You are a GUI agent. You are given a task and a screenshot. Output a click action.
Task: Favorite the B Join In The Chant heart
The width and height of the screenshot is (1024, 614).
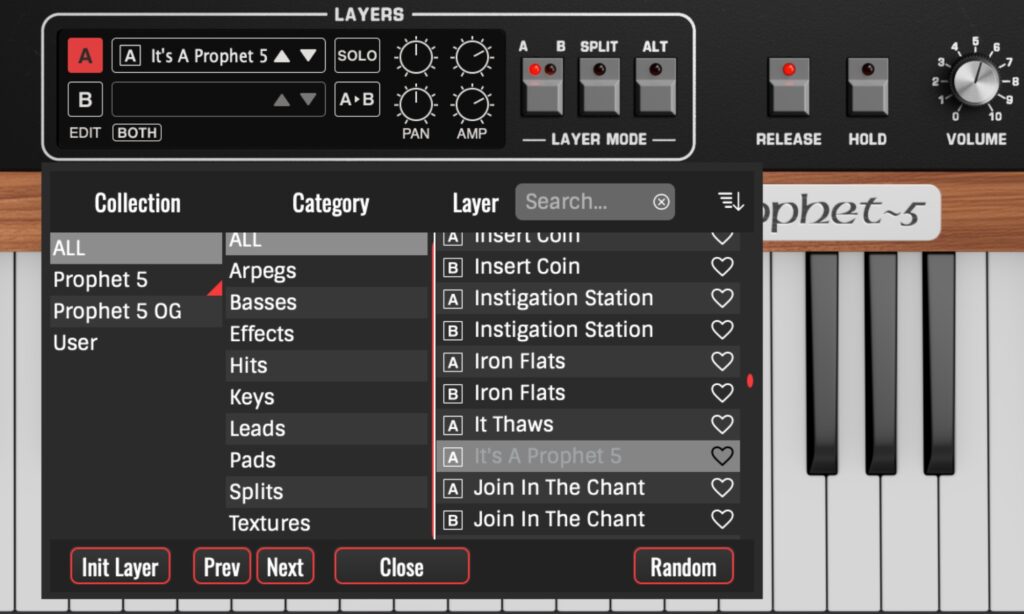pyautogui.click(x=722, y=519)
